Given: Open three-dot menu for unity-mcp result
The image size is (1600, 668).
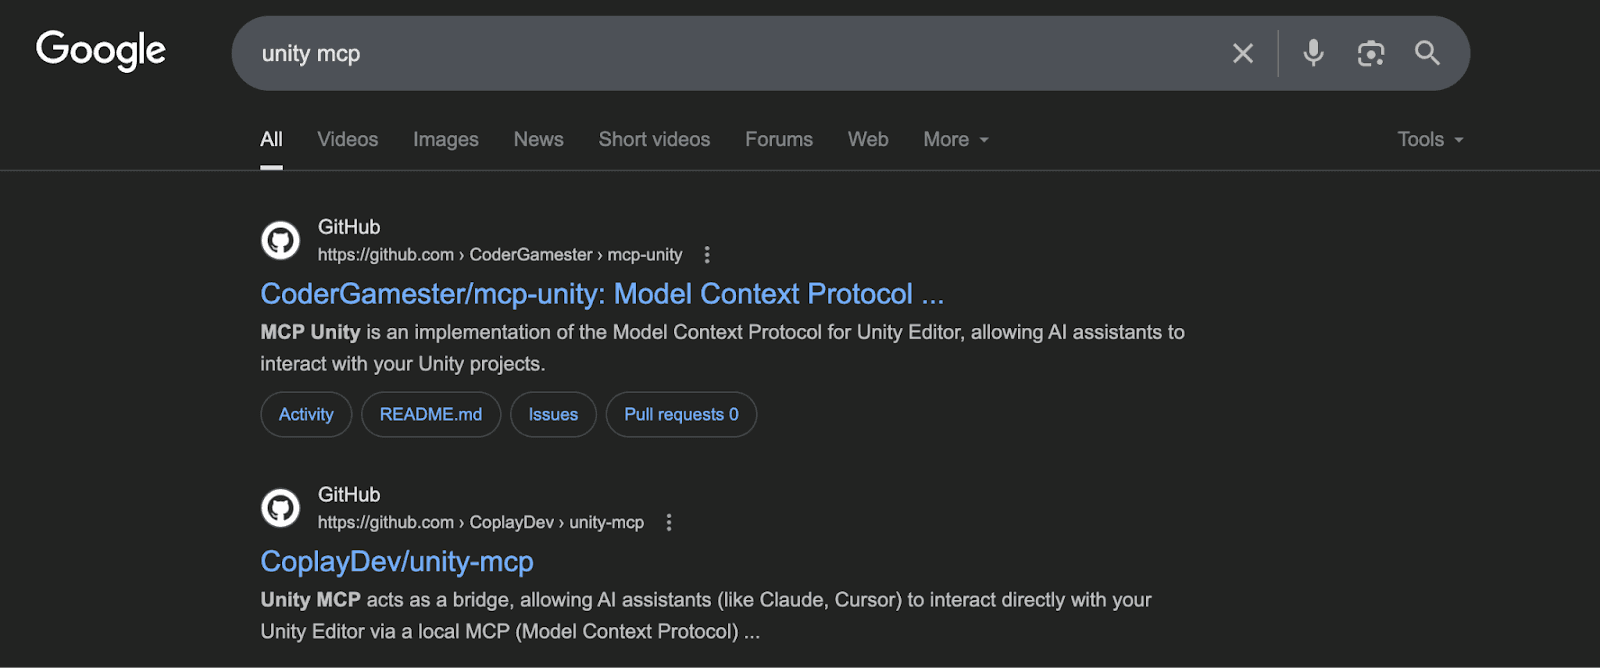Looking at the screenshot, I should pyautogui.click(x=669, y=522).
